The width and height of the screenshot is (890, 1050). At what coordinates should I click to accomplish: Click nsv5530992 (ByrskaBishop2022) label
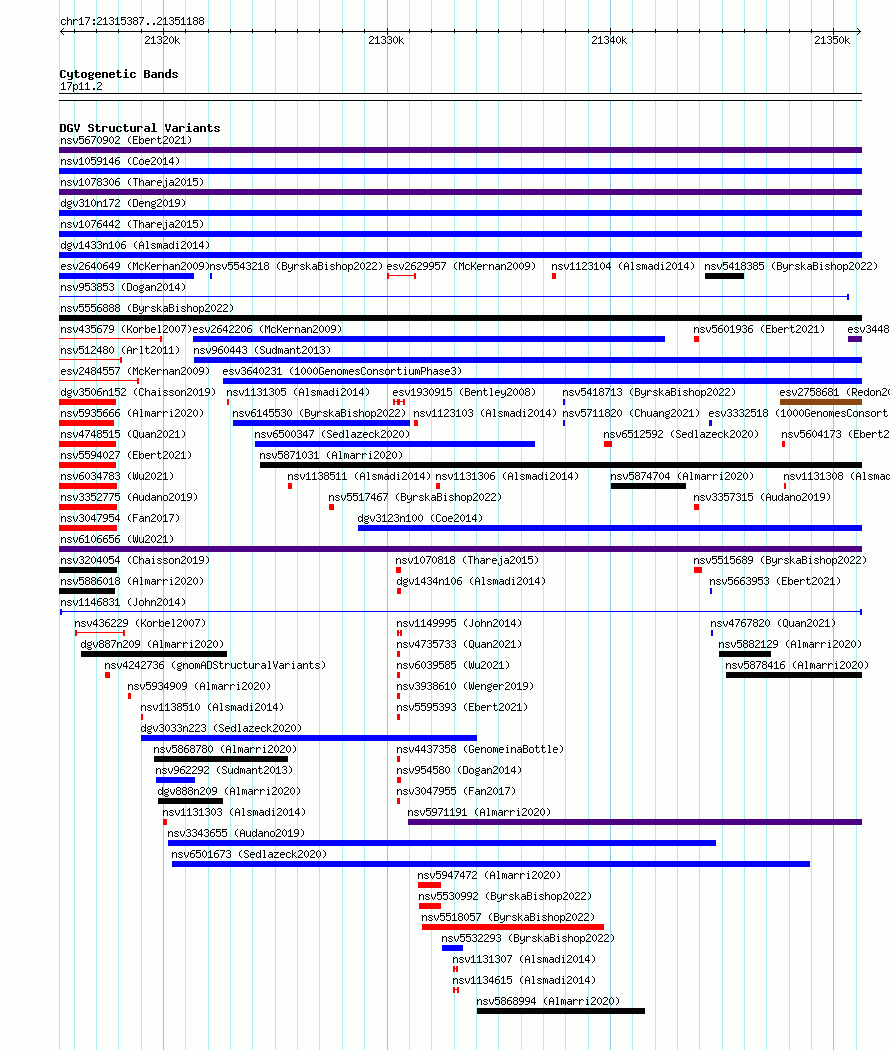tap(505, 896)
